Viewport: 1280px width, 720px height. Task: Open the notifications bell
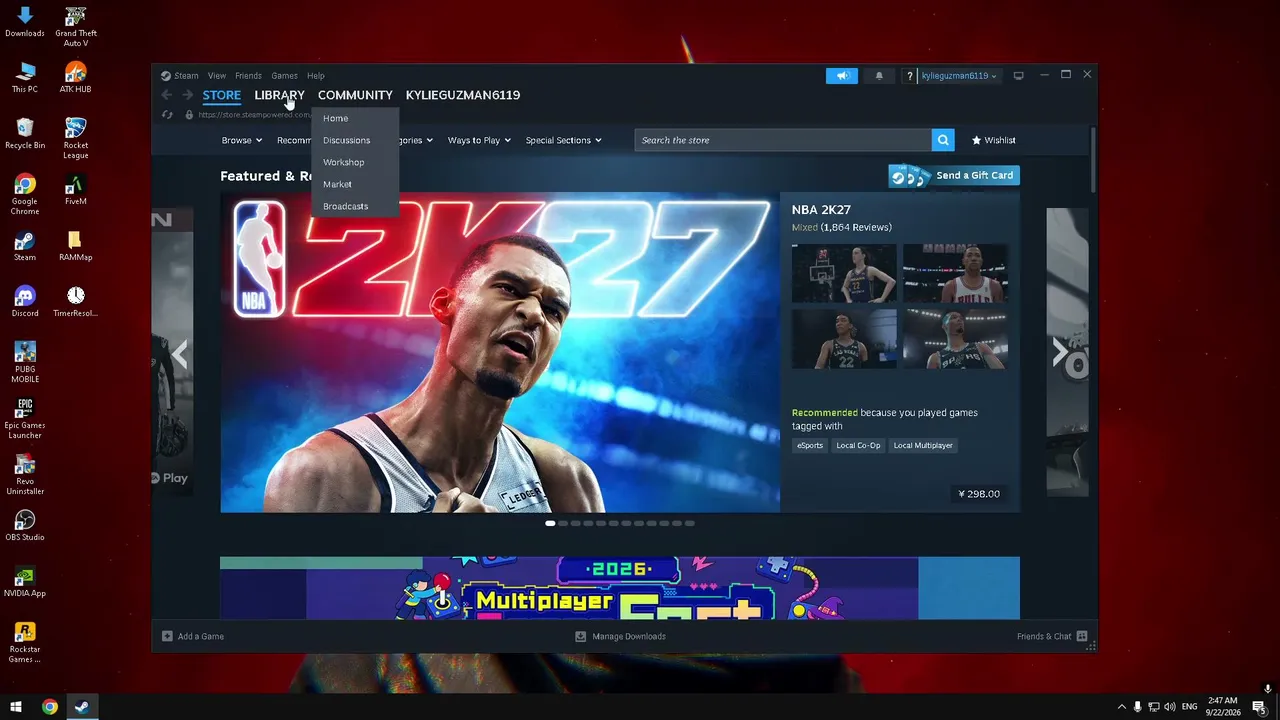pos(879,76)
